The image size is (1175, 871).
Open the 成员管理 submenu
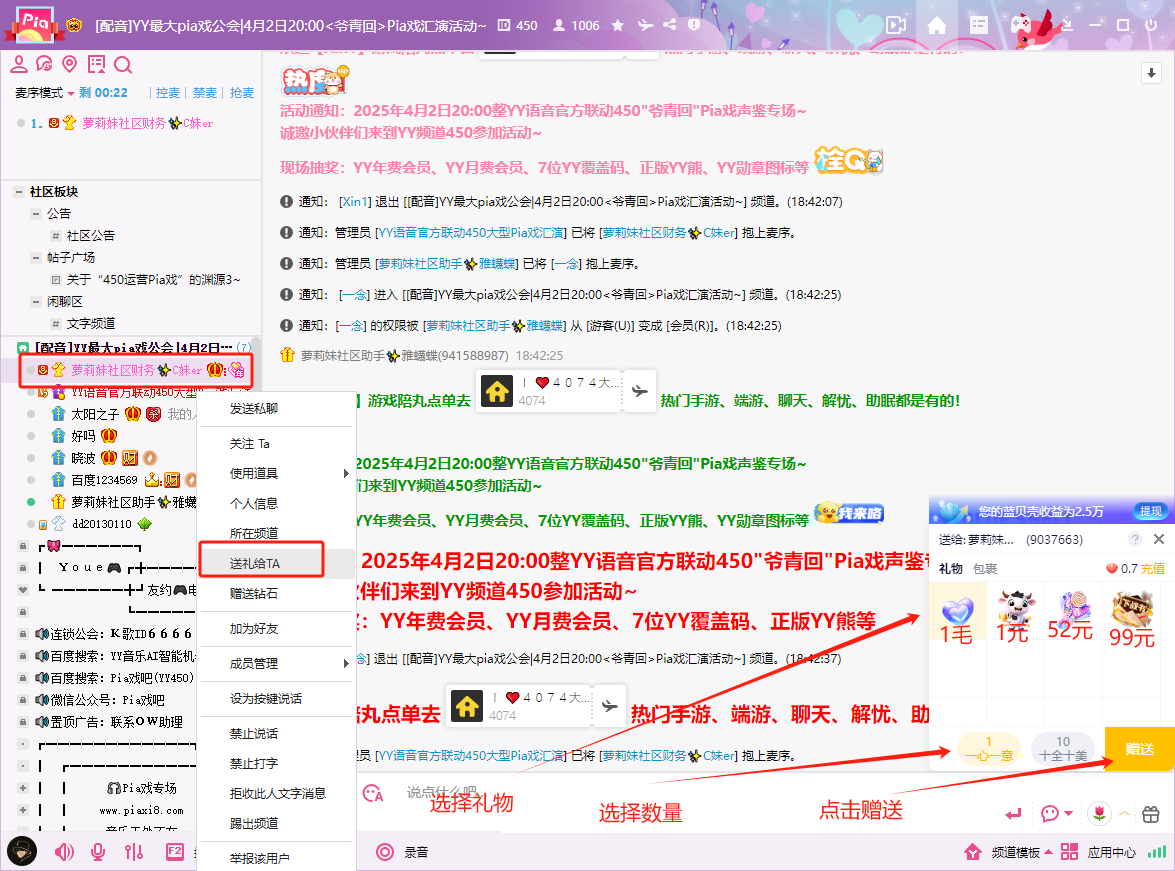point(276,663)
